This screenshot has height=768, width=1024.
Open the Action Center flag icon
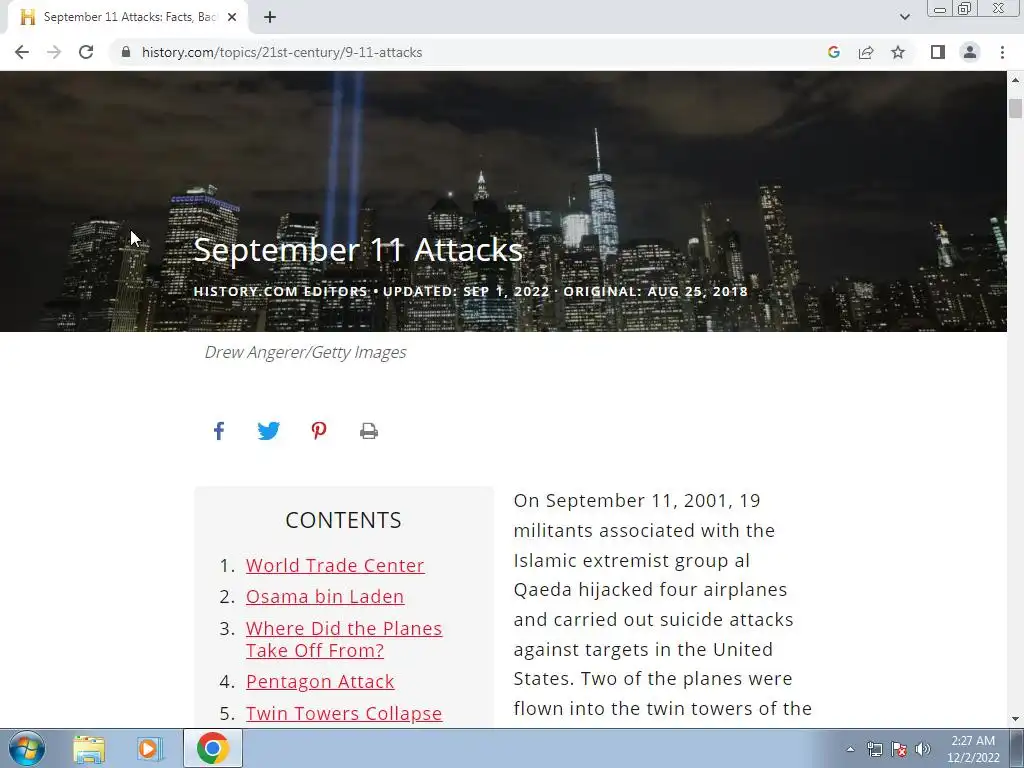point(899,749)
